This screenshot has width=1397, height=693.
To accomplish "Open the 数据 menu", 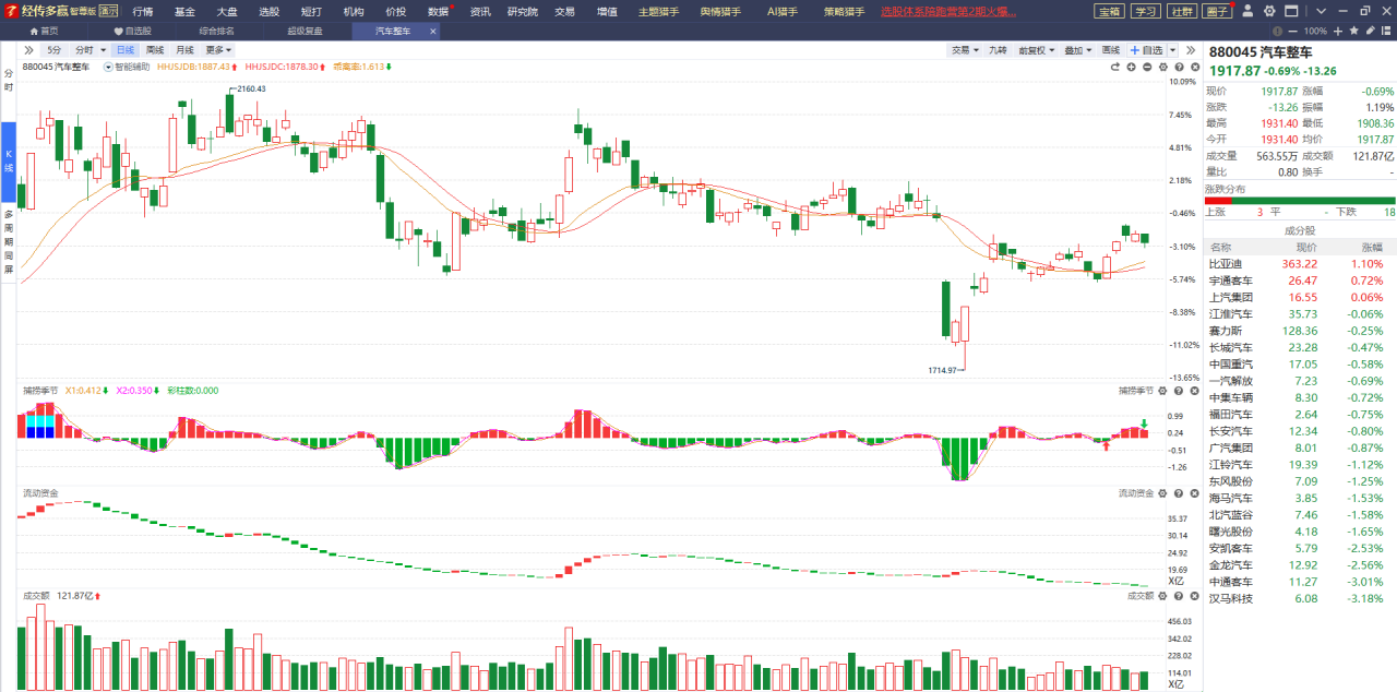I will (438, 11).
